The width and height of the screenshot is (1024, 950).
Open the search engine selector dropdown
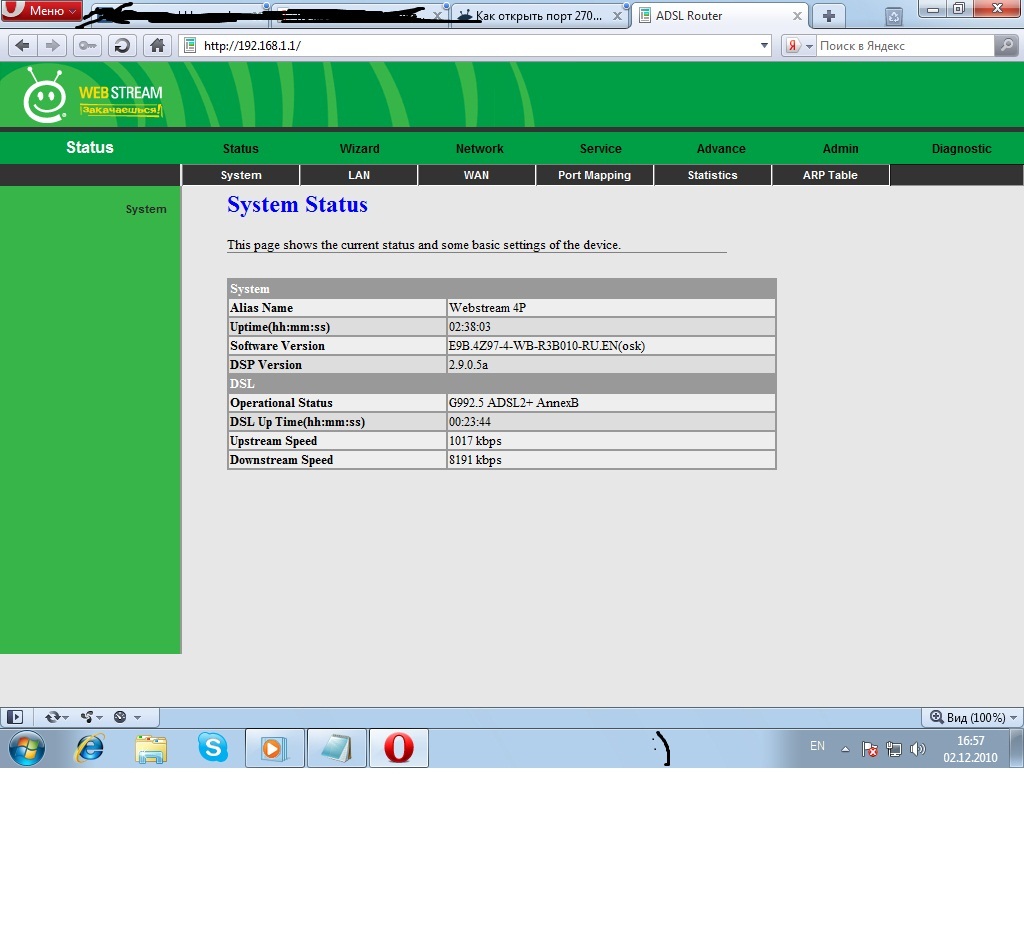click(x=809, y=46)
